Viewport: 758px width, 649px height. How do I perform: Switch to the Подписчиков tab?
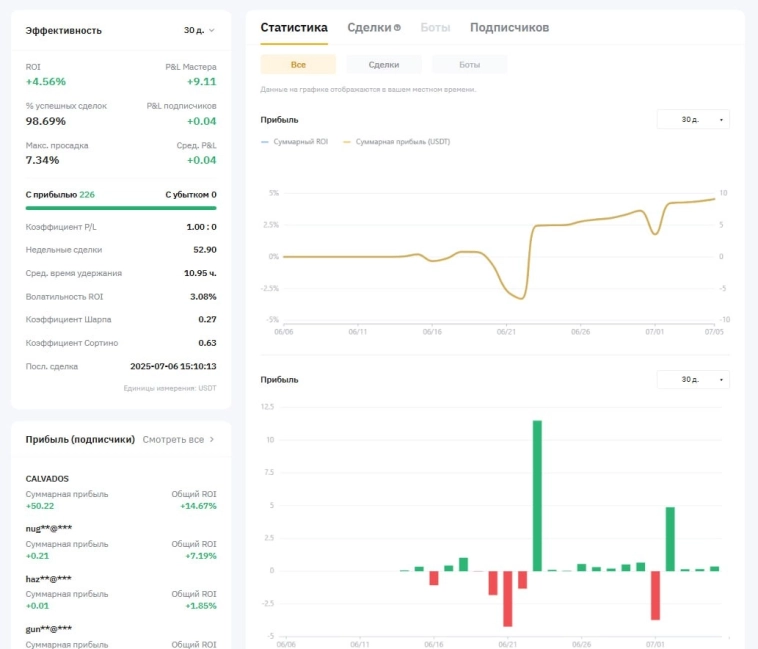[x=509, y=28]
